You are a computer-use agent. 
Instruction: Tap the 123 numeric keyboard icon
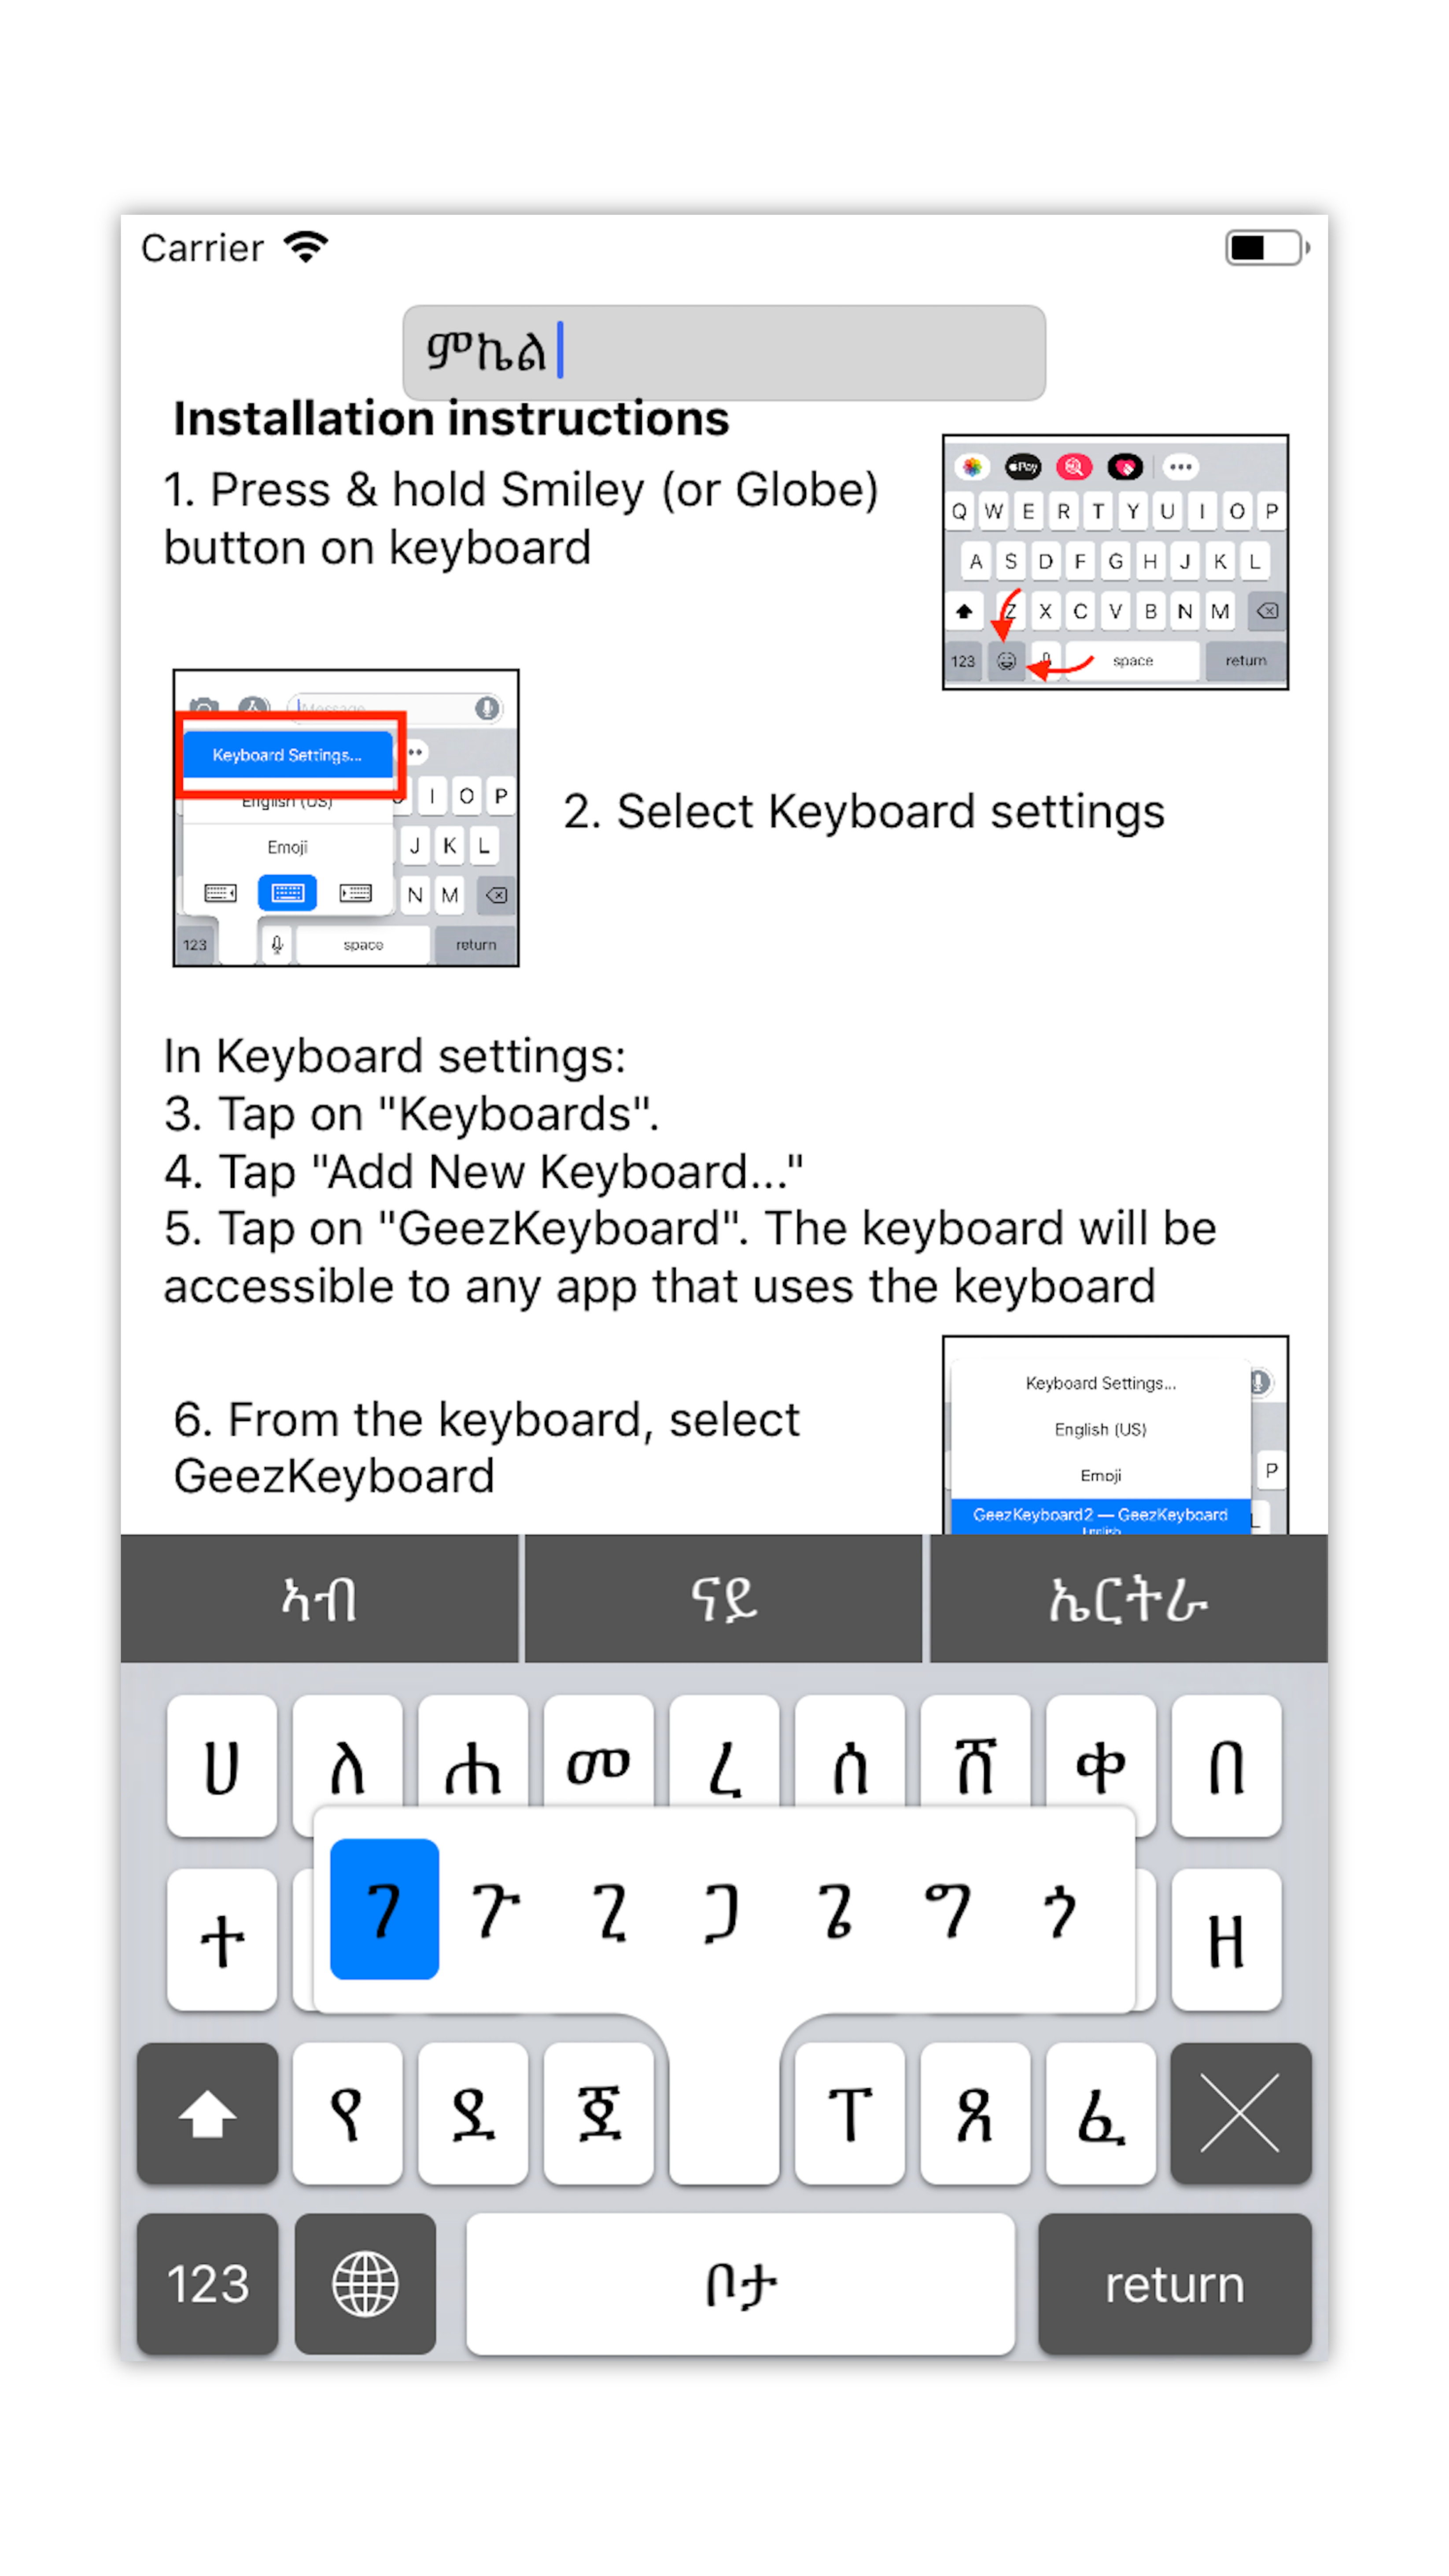(x=209, y=2282)
